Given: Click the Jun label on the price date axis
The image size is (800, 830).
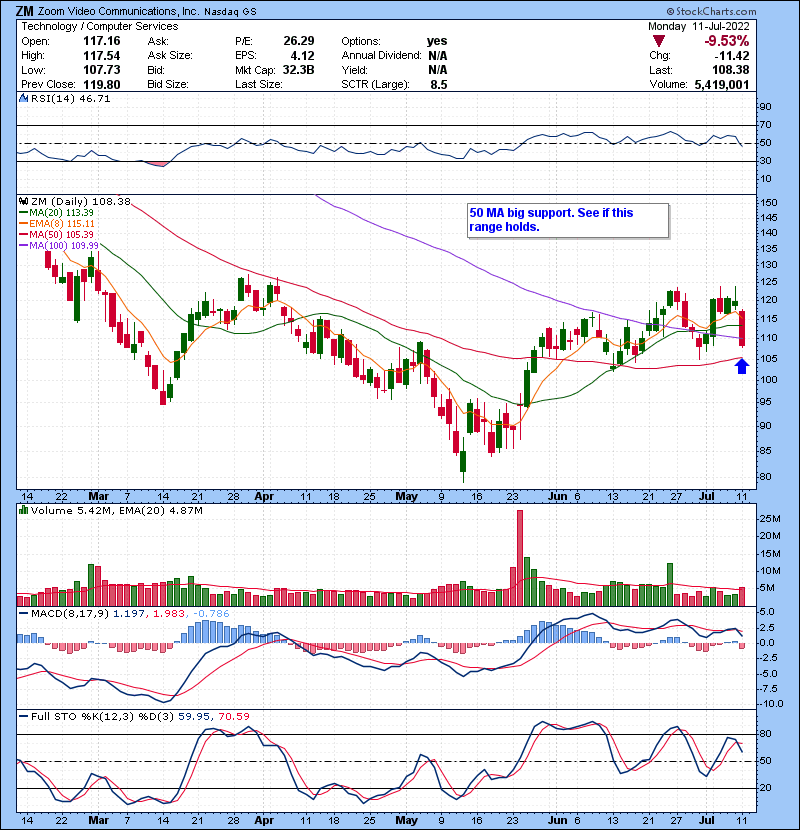Looking at the screenshot, I should (x=558, y=497).
